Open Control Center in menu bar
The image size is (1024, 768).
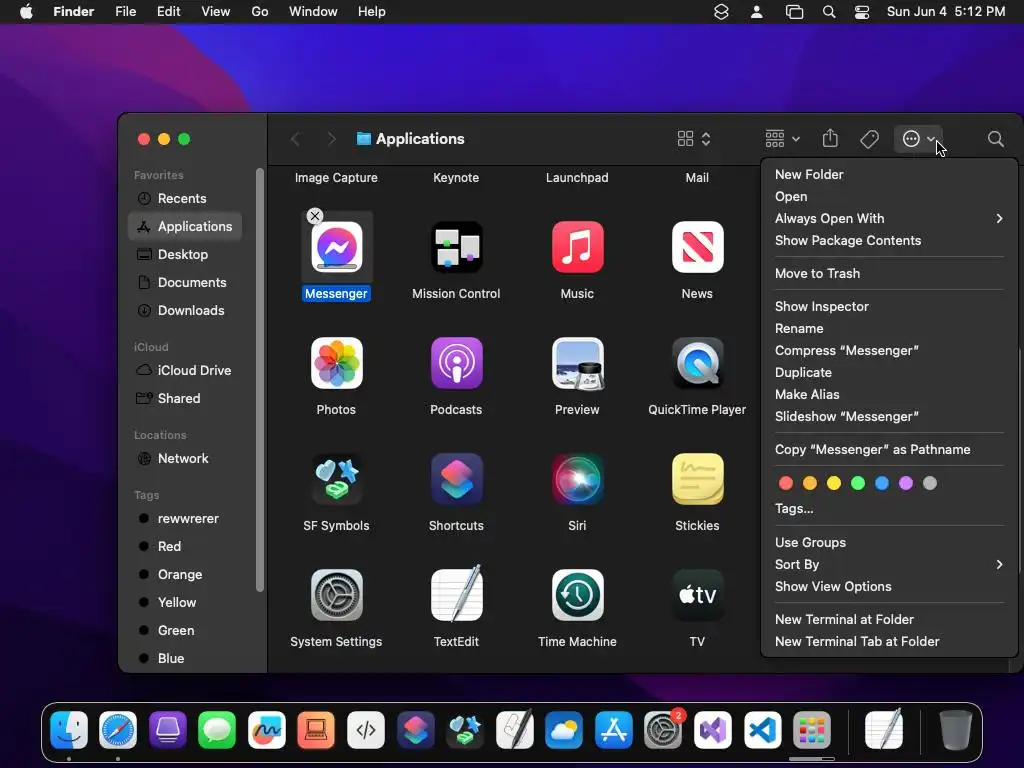click(862, 12)
